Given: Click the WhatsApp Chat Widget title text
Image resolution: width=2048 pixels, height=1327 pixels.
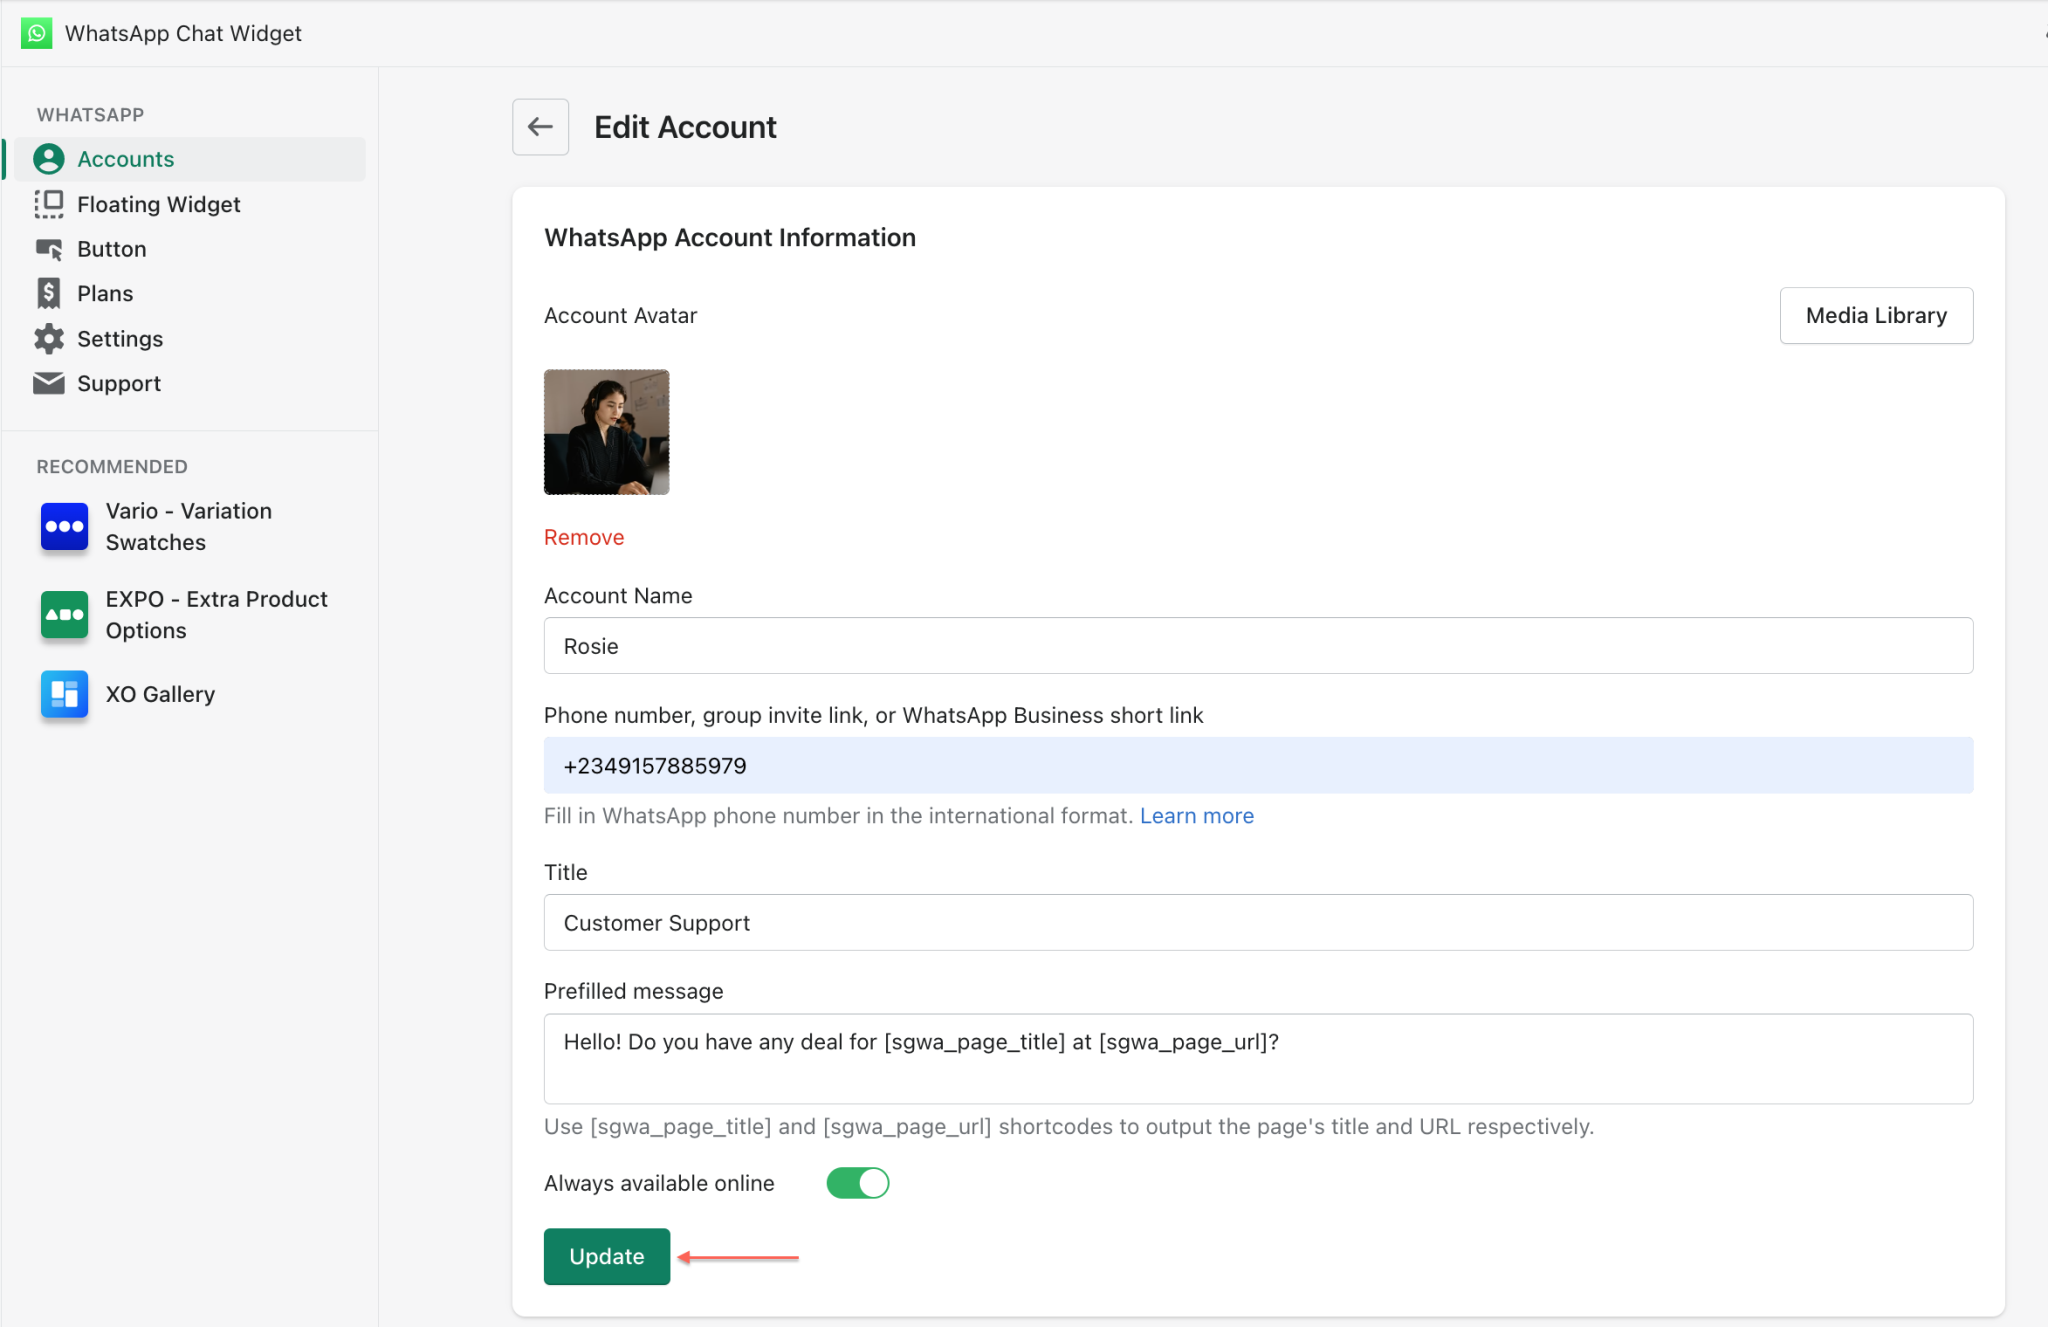Looking at the screenshot, I should [183, 33].
